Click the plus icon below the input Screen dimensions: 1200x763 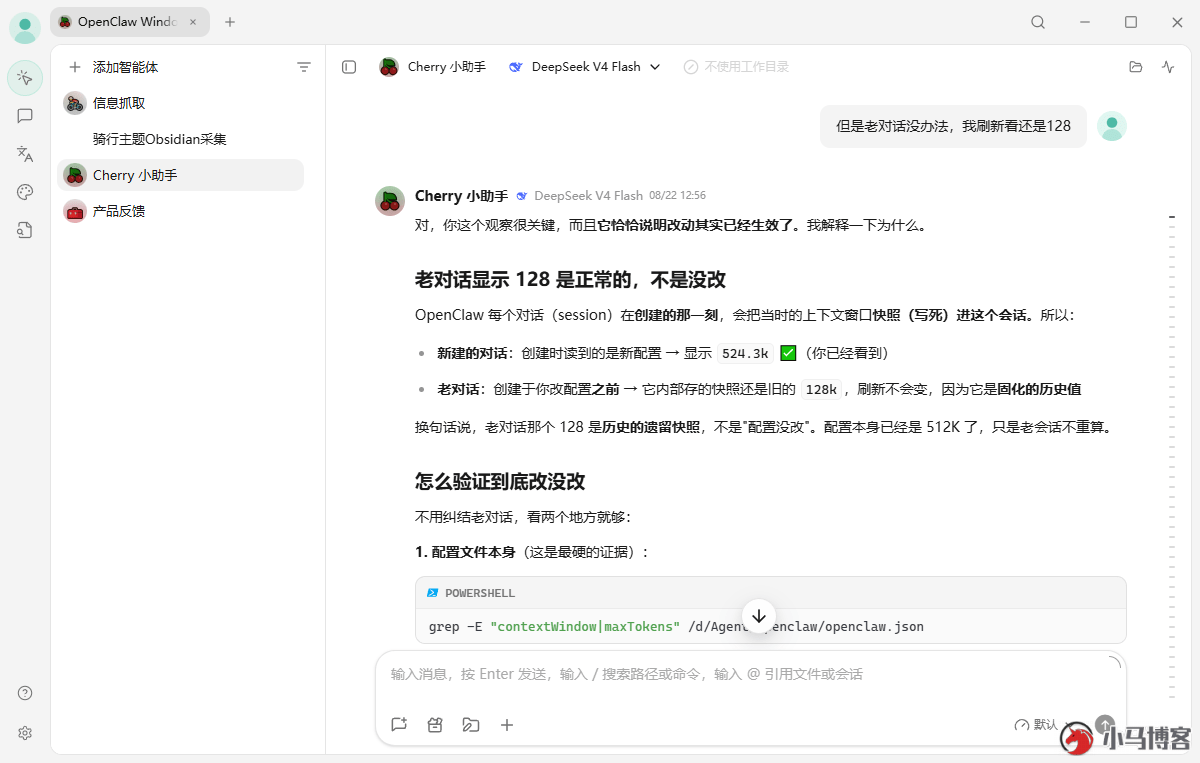coord(507,725)
